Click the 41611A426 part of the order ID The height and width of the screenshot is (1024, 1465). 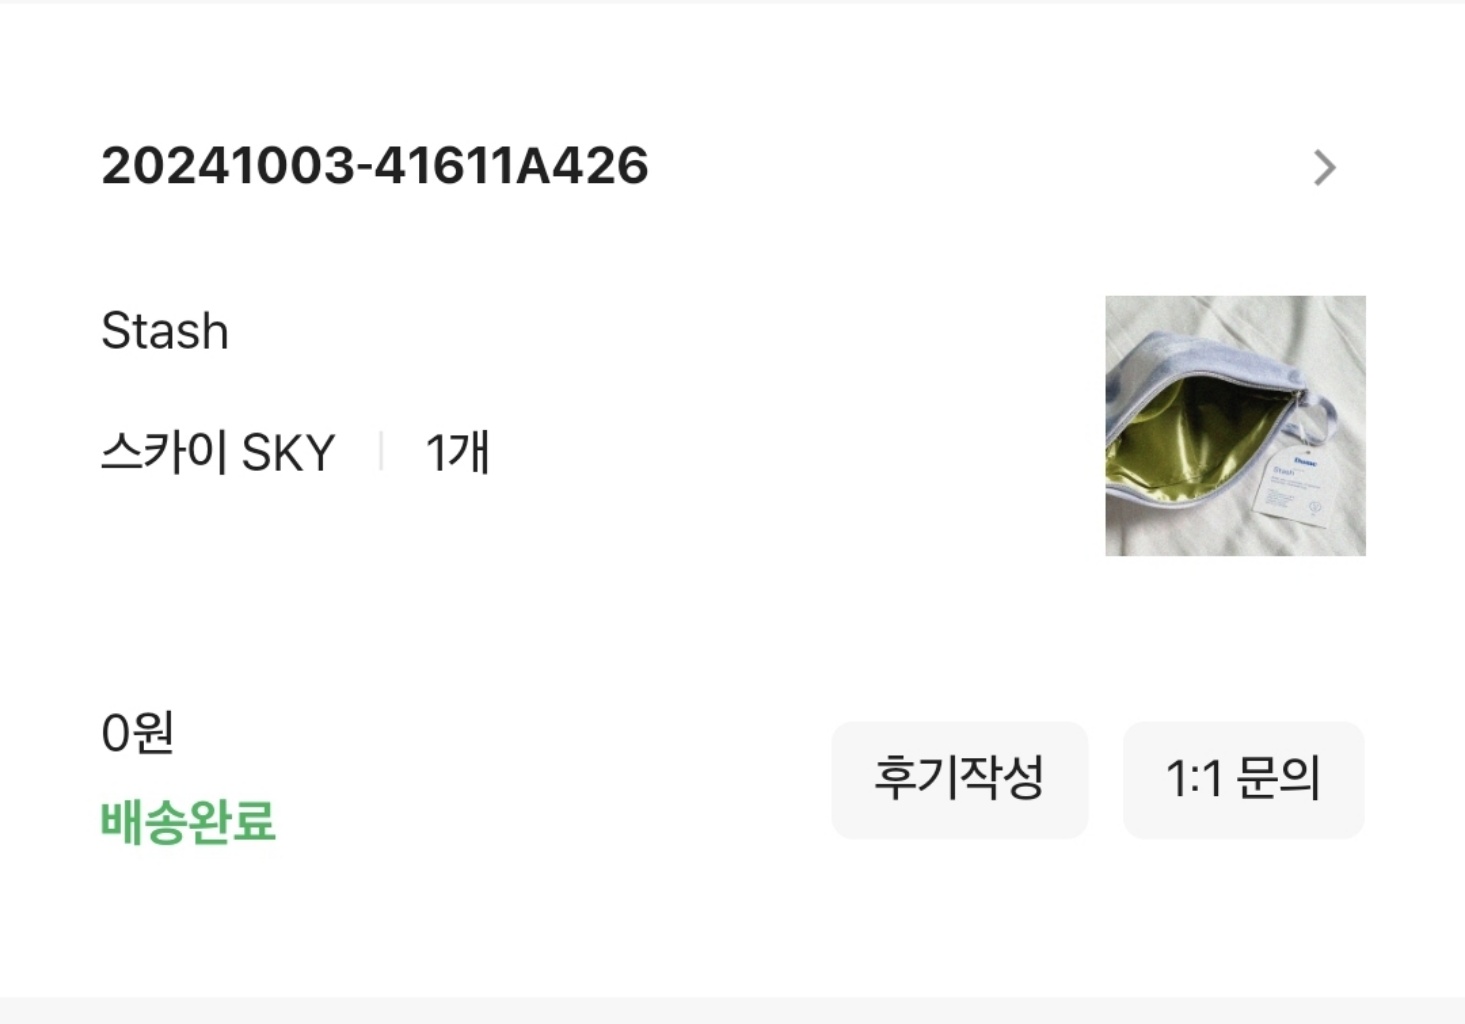click(511, 166)
